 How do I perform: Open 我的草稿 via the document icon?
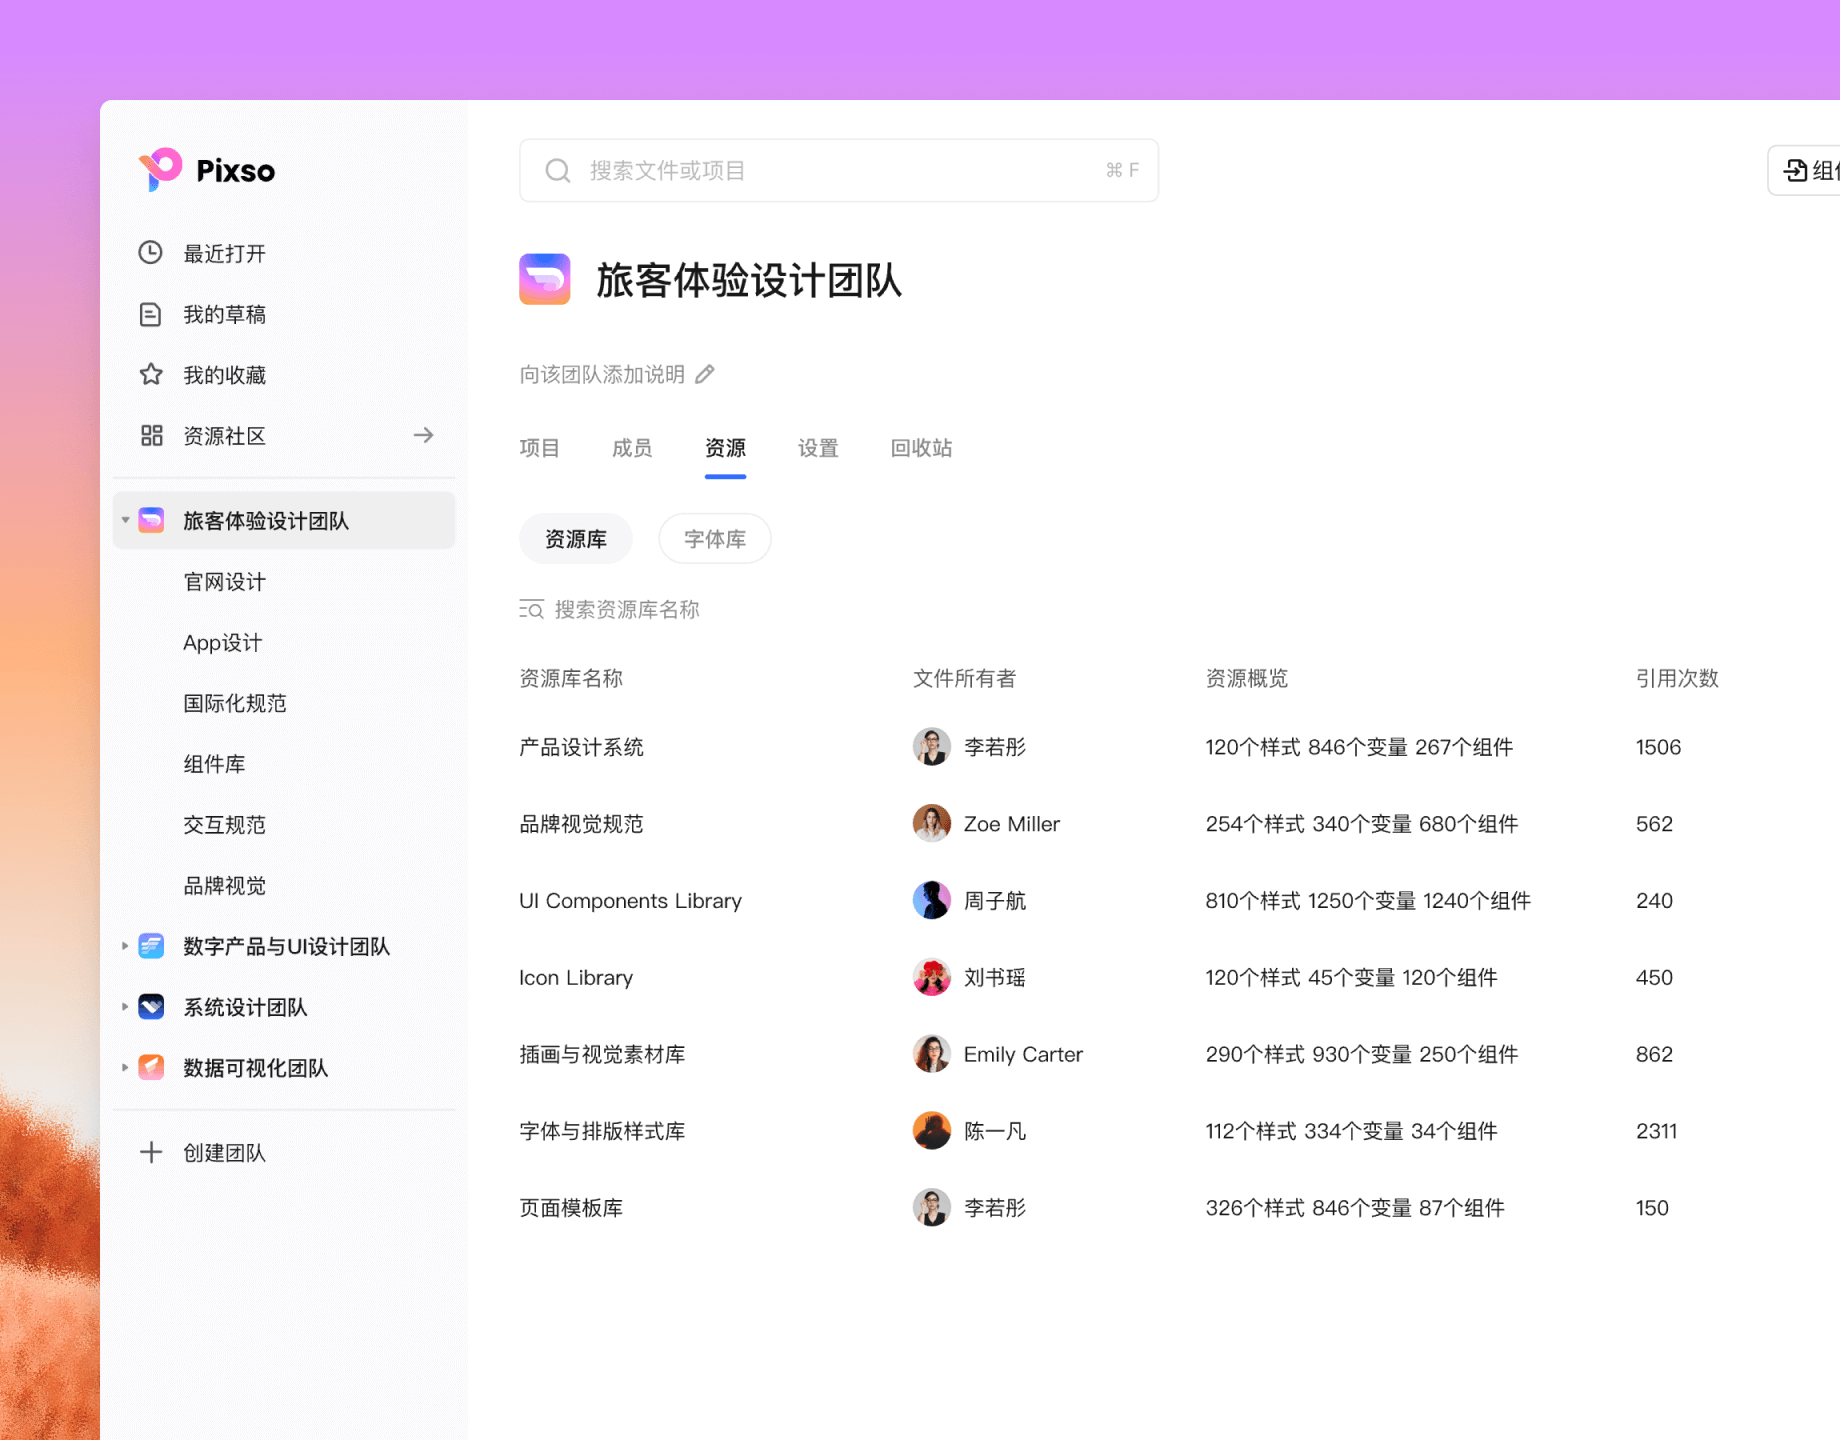[x=151, y=314]
